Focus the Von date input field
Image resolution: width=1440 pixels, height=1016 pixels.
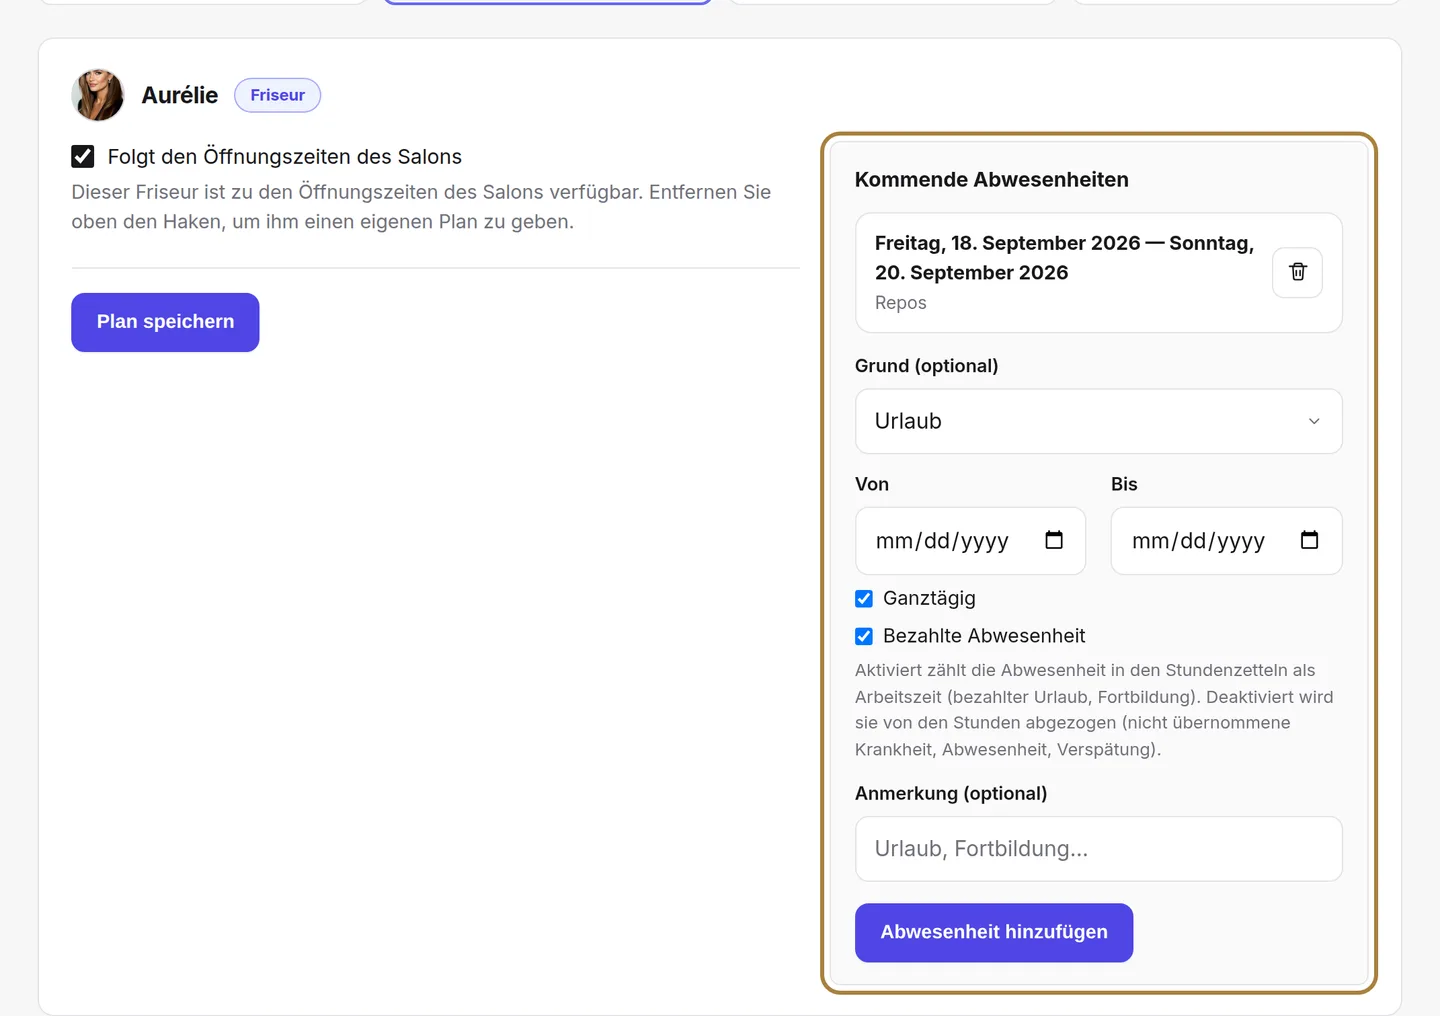tap(970, 541)
